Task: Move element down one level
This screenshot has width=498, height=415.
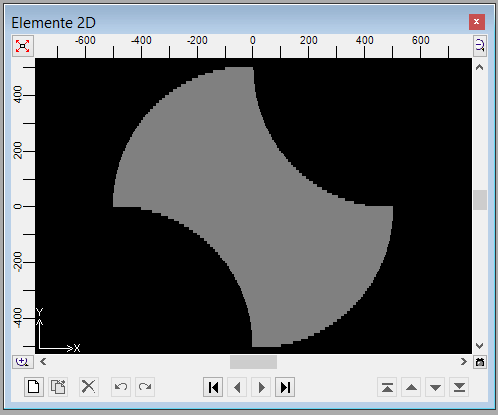Action: (x=435, y=387)
